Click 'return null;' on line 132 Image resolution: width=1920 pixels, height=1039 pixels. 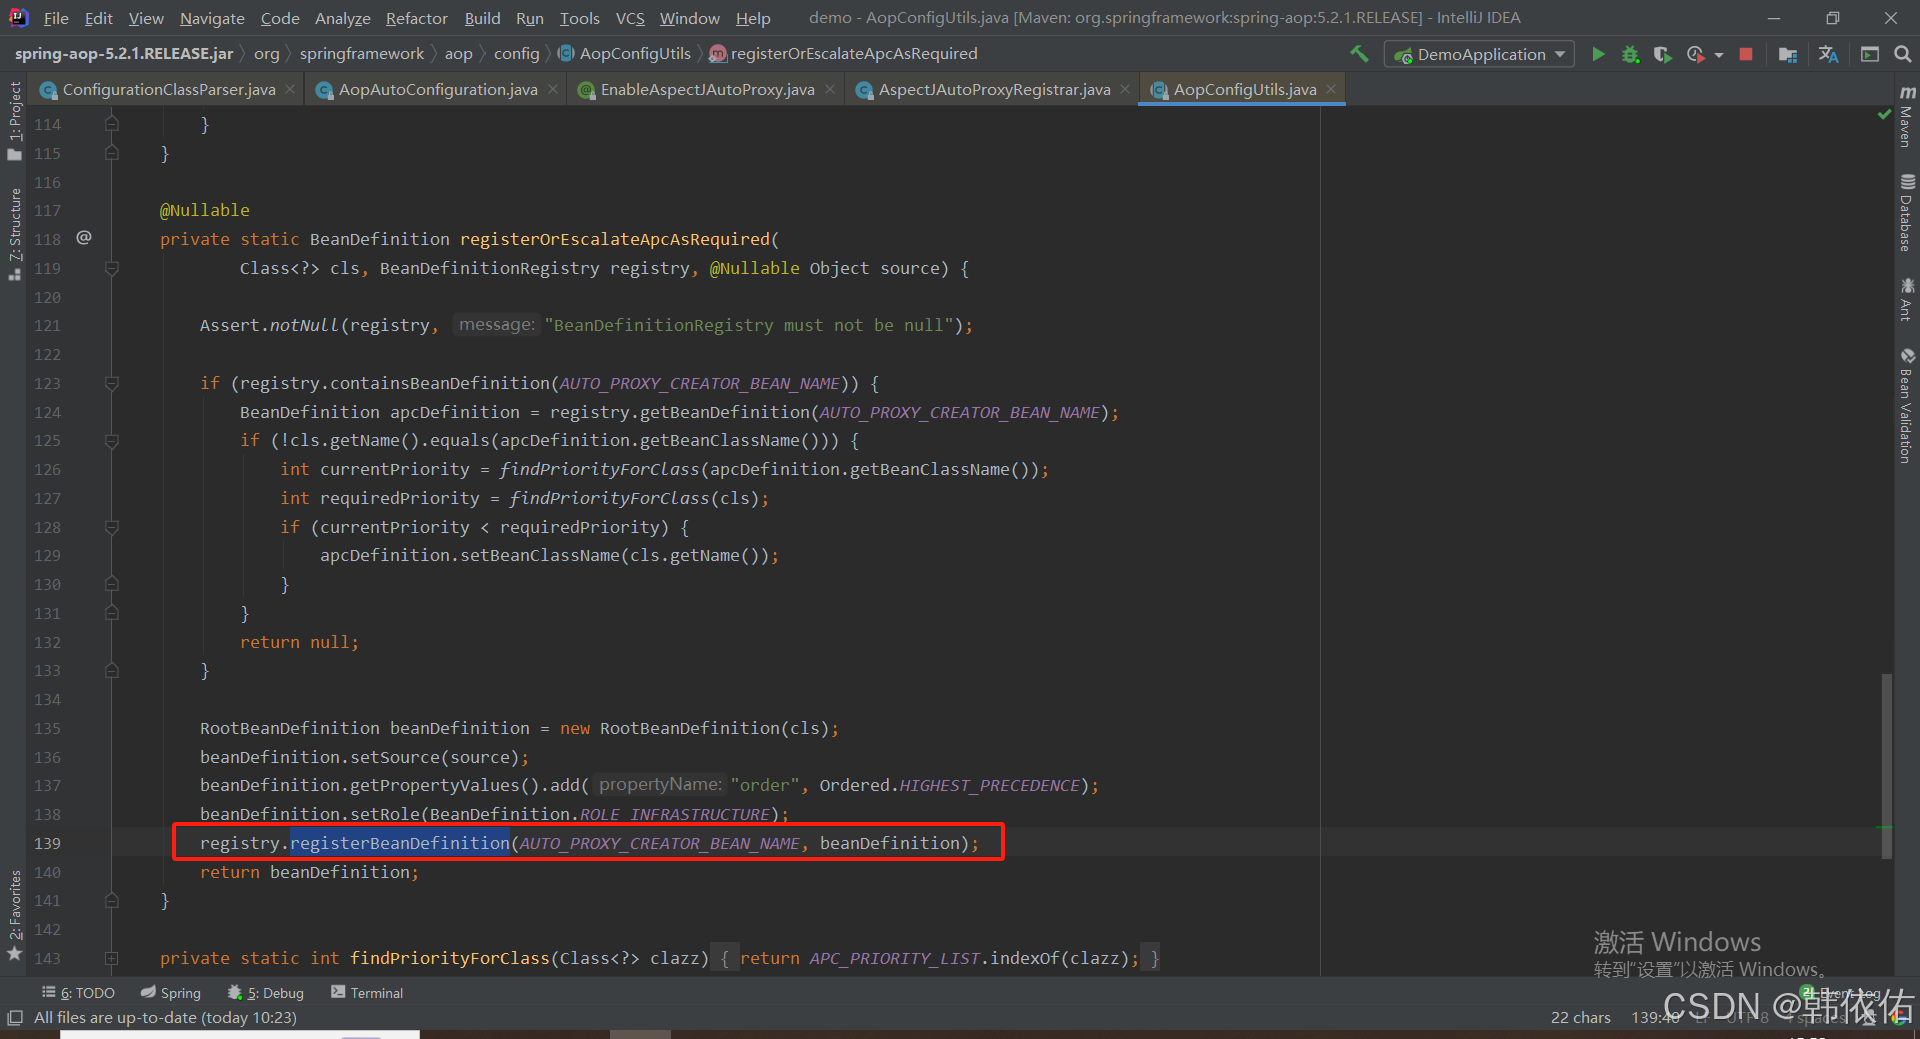tap(299, 642)
